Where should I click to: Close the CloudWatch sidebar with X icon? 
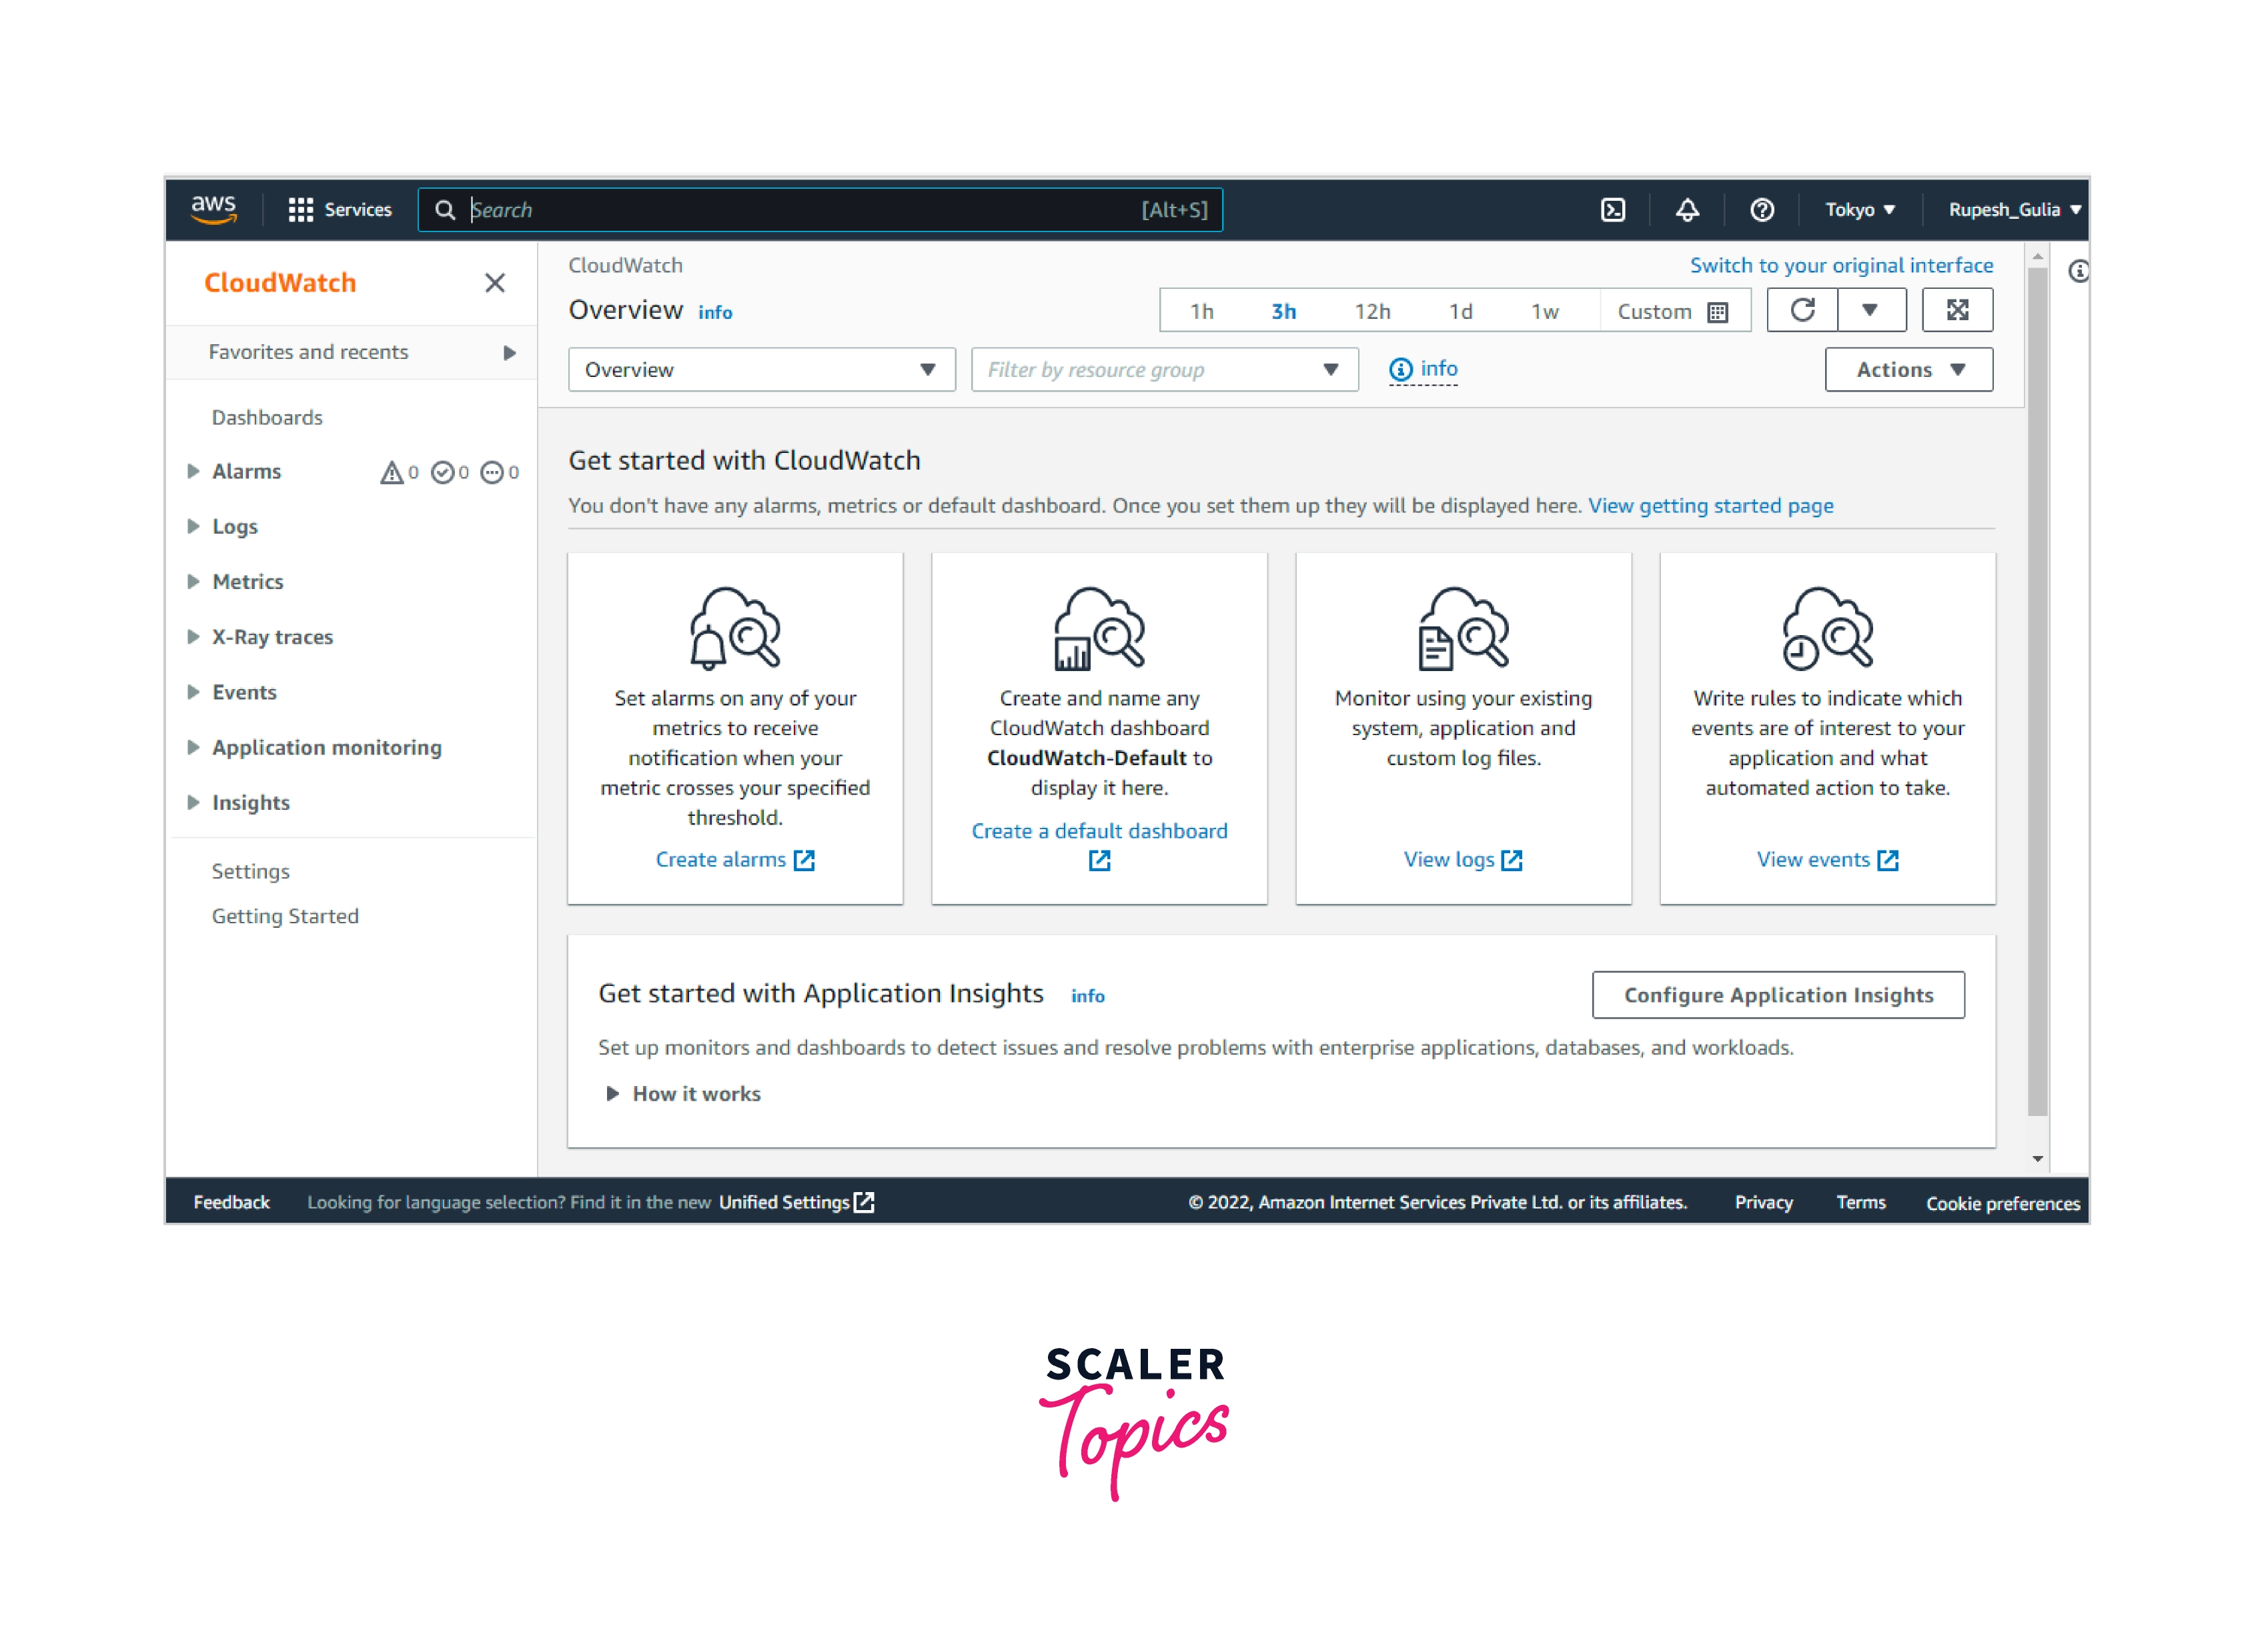[x=495, y=283]
